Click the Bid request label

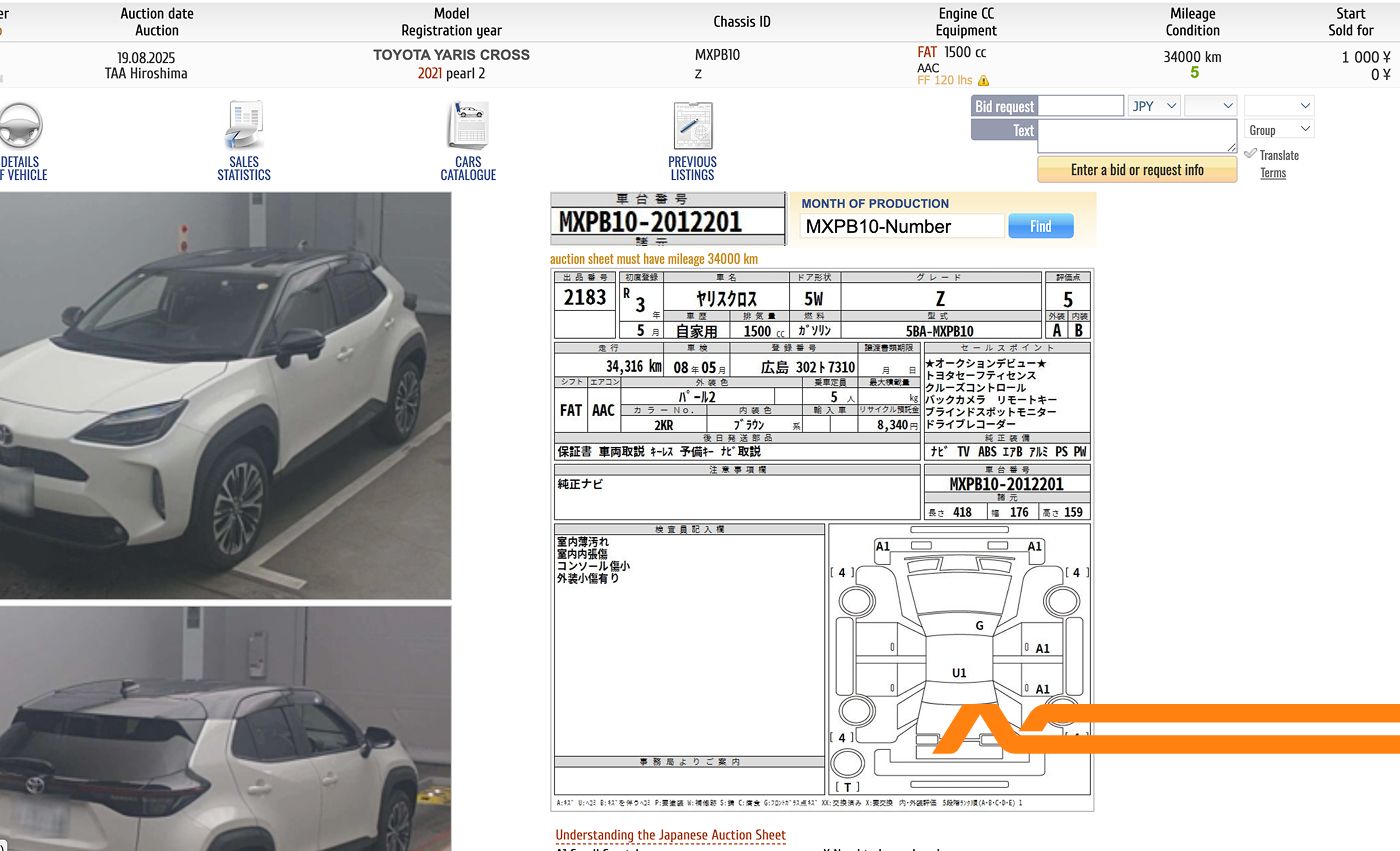pos(1005,106)
